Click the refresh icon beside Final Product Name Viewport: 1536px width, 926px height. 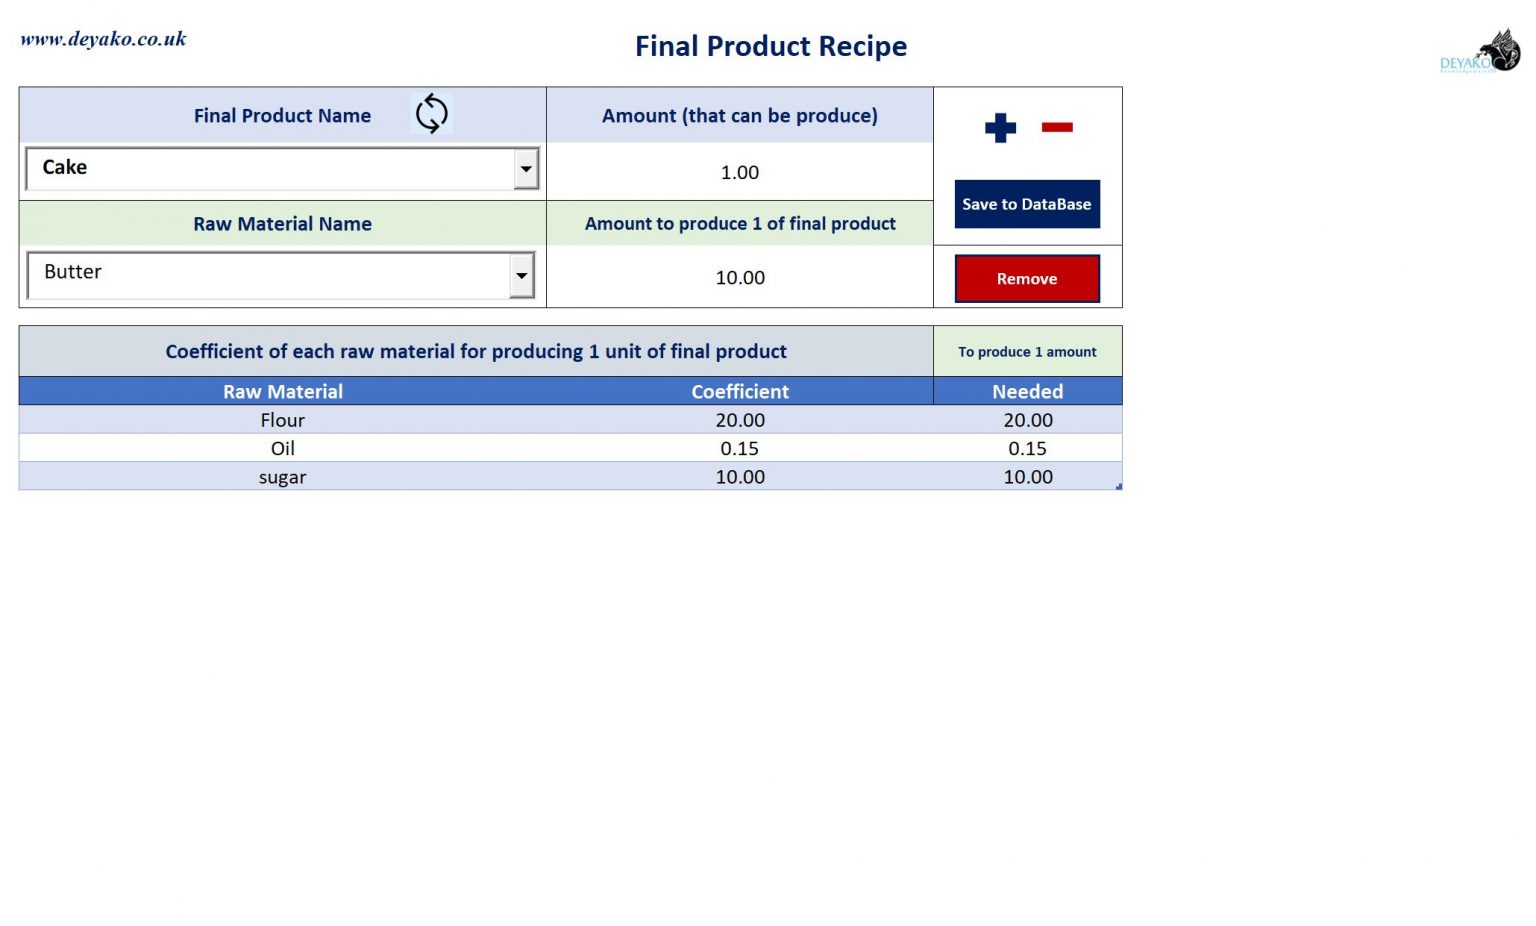[x=432, y=114]
